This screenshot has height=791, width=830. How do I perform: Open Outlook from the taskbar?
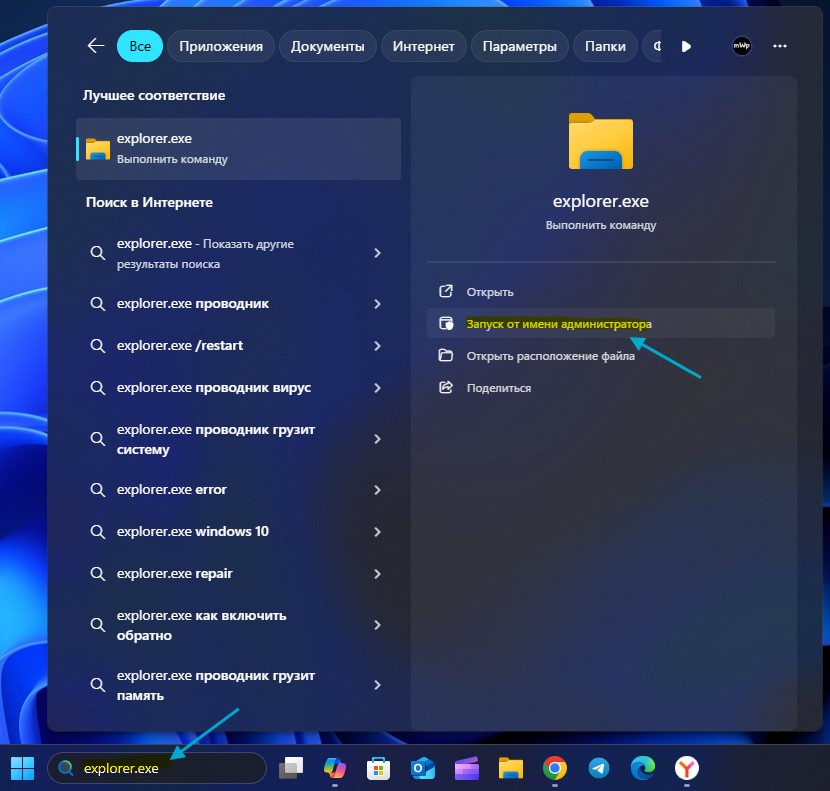coord(422,768)
